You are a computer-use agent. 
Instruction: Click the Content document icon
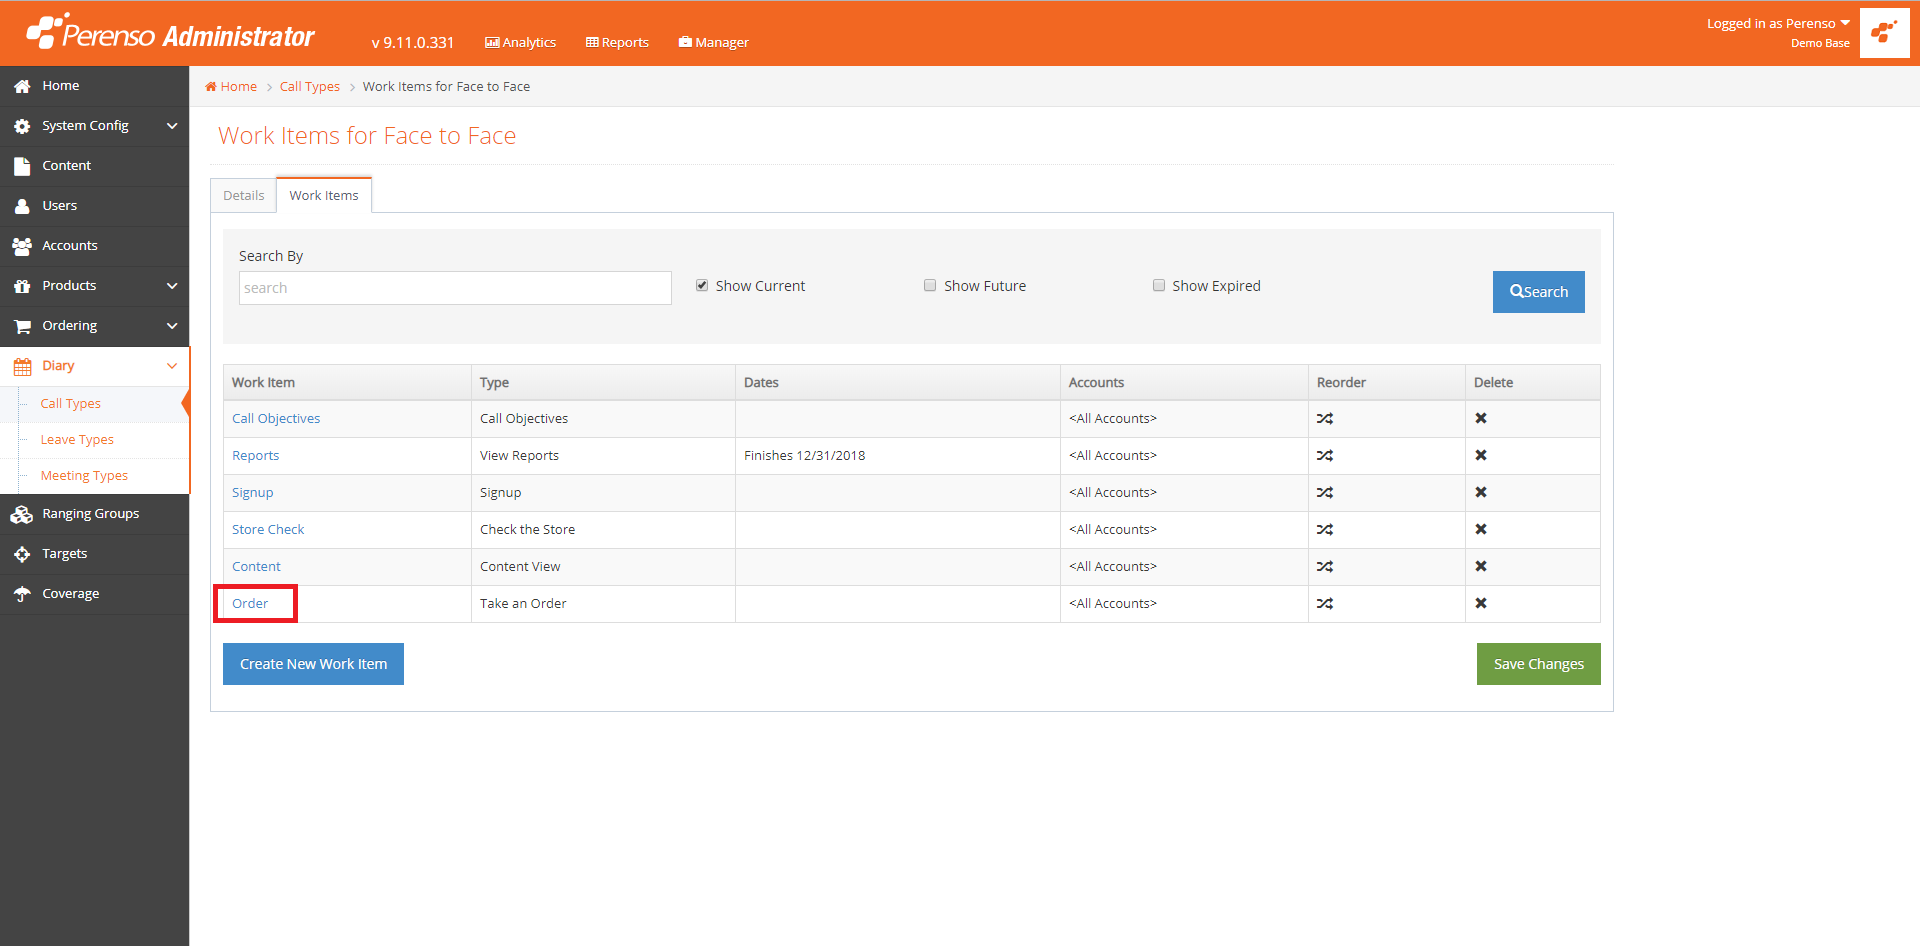coord(22,166)
